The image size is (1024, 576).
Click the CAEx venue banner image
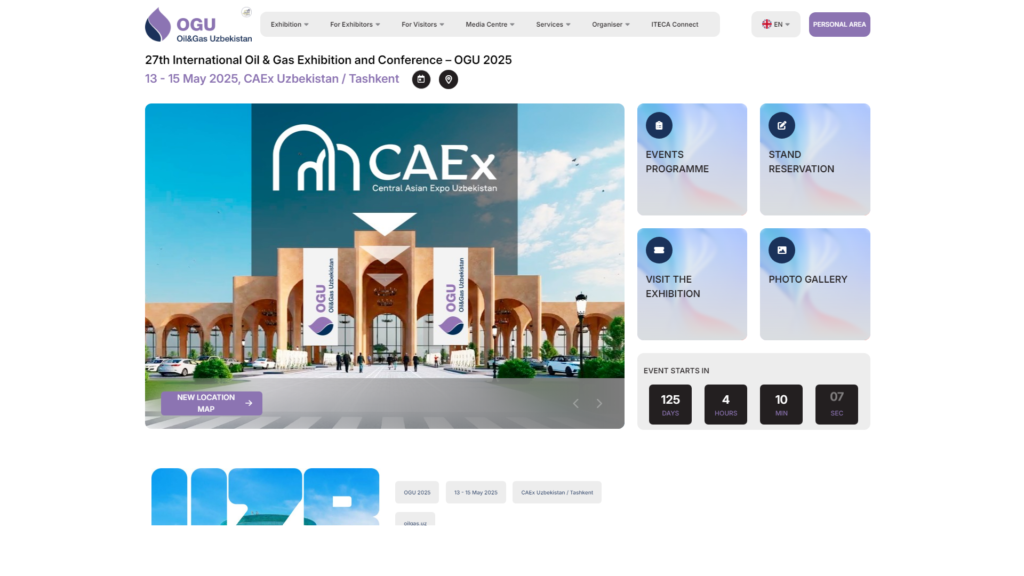point(385,266)
